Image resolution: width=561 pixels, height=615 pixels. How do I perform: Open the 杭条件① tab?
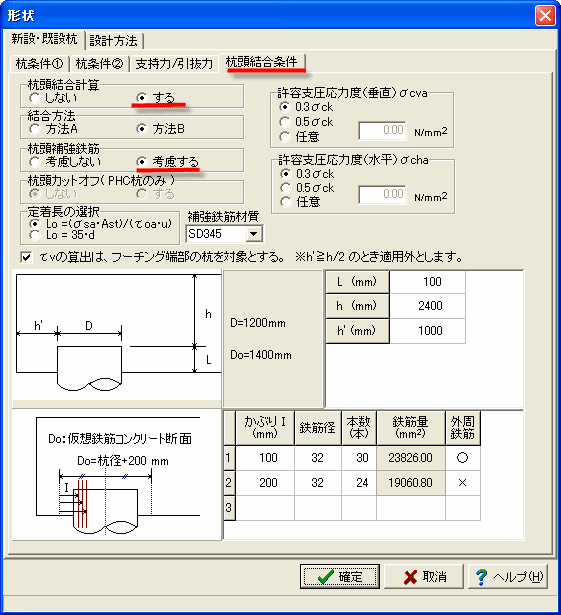(x=39, y=64)
